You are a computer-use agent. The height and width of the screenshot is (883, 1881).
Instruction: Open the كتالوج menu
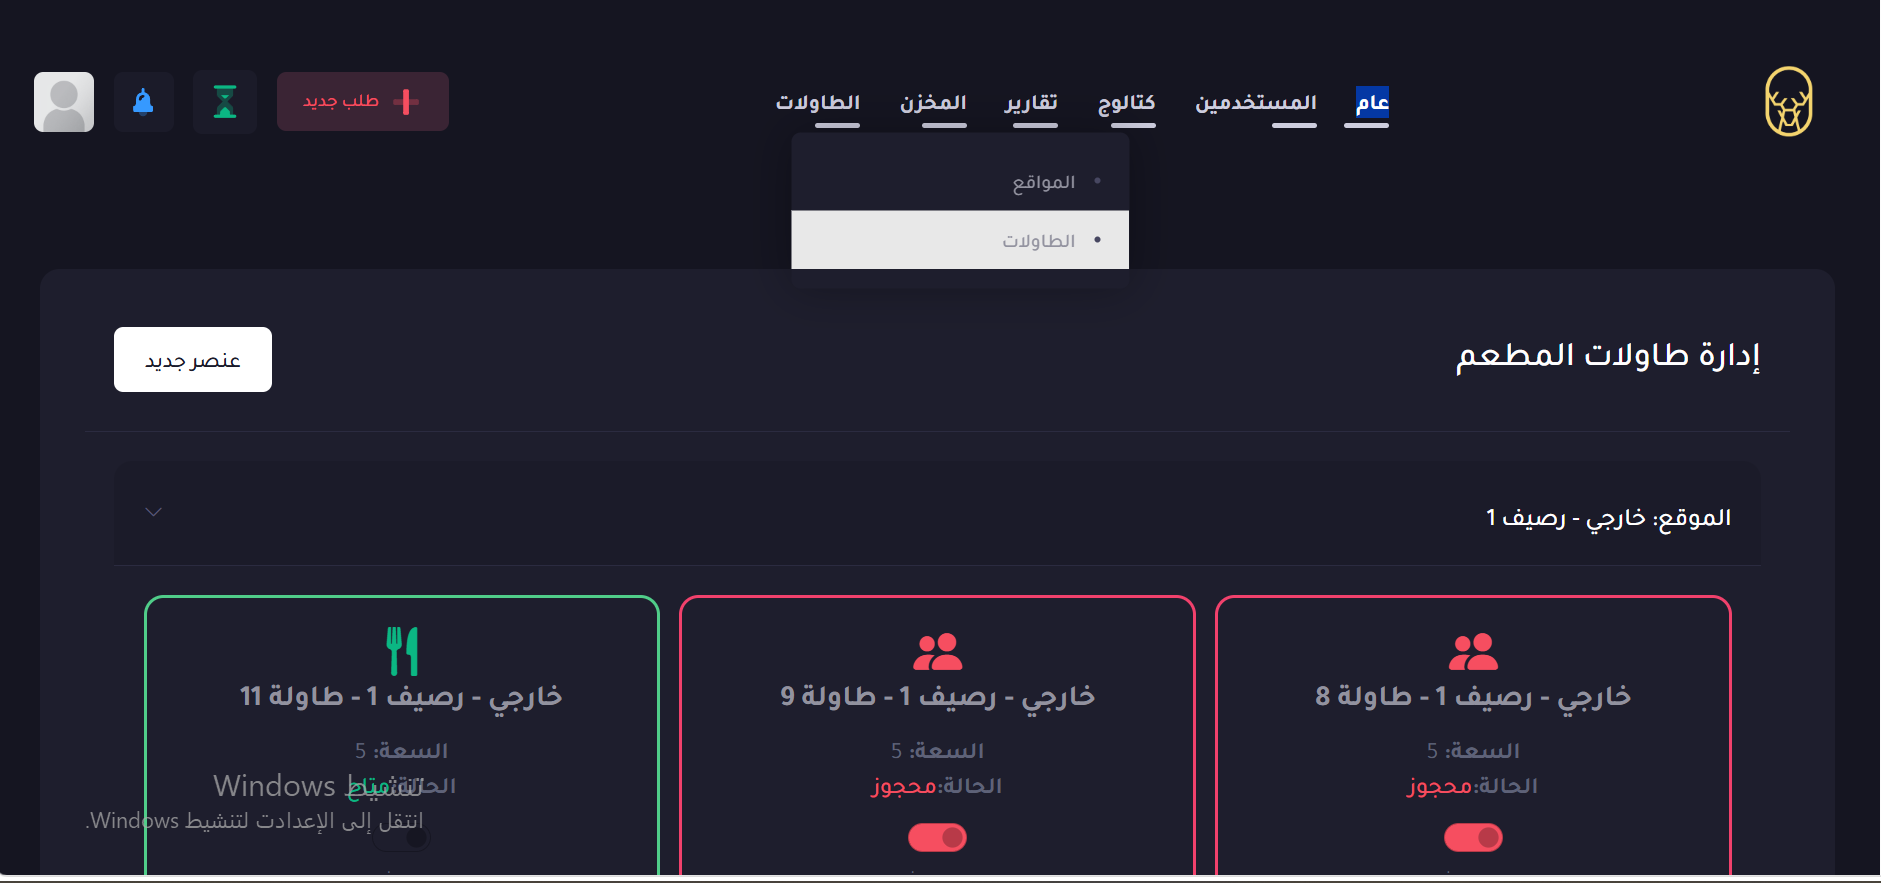1127,102
